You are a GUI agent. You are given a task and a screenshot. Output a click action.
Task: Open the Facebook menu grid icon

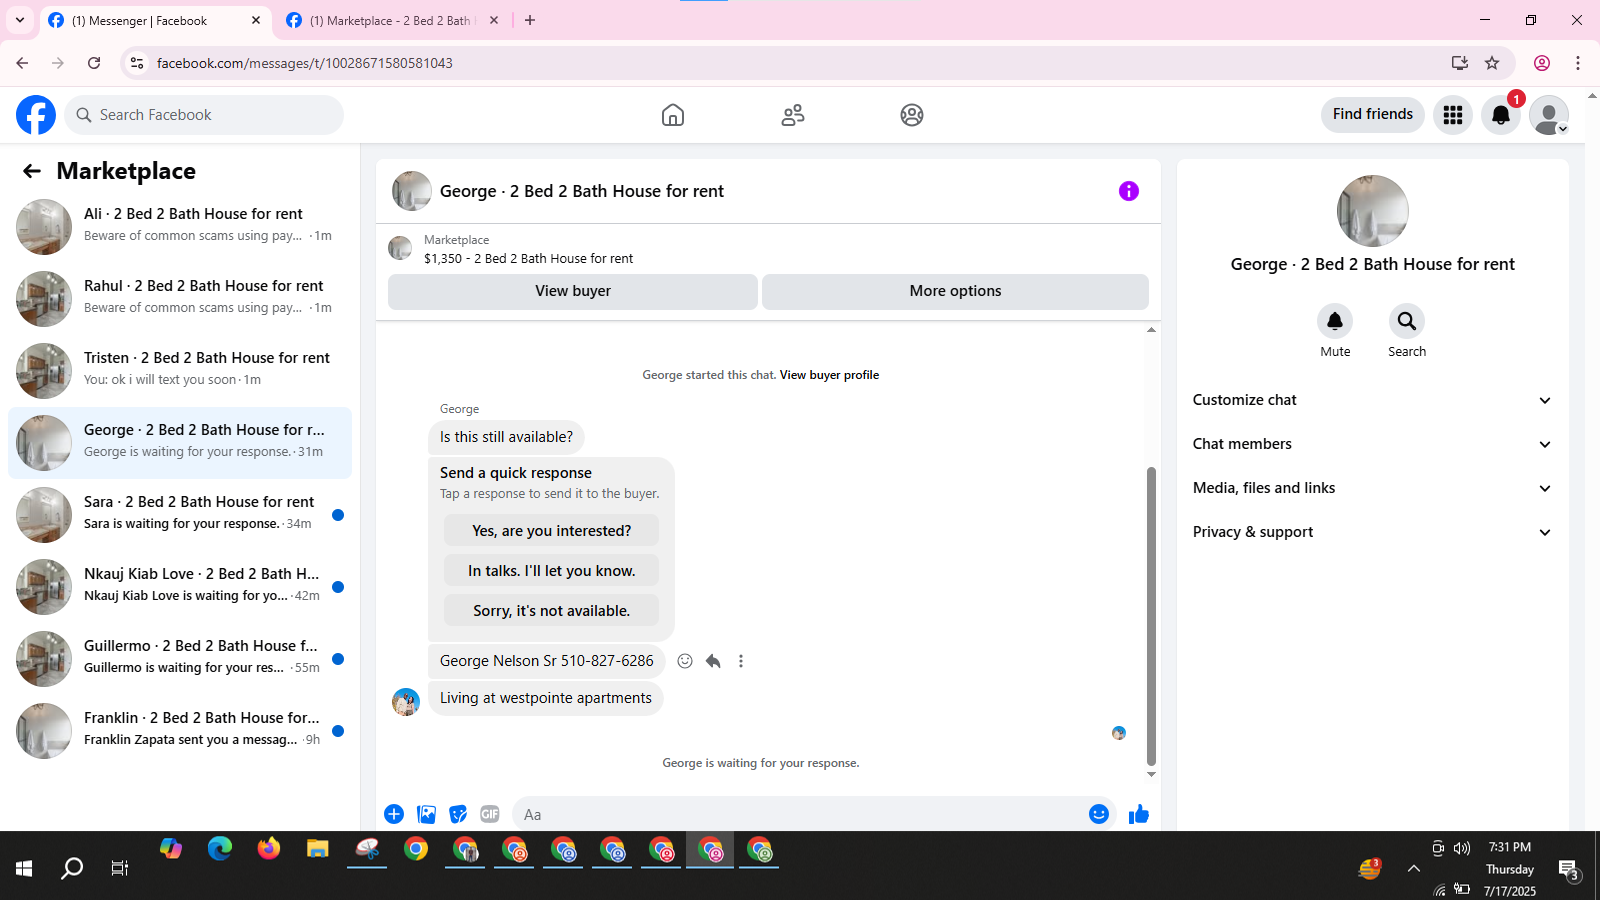tap(1453, 115)
